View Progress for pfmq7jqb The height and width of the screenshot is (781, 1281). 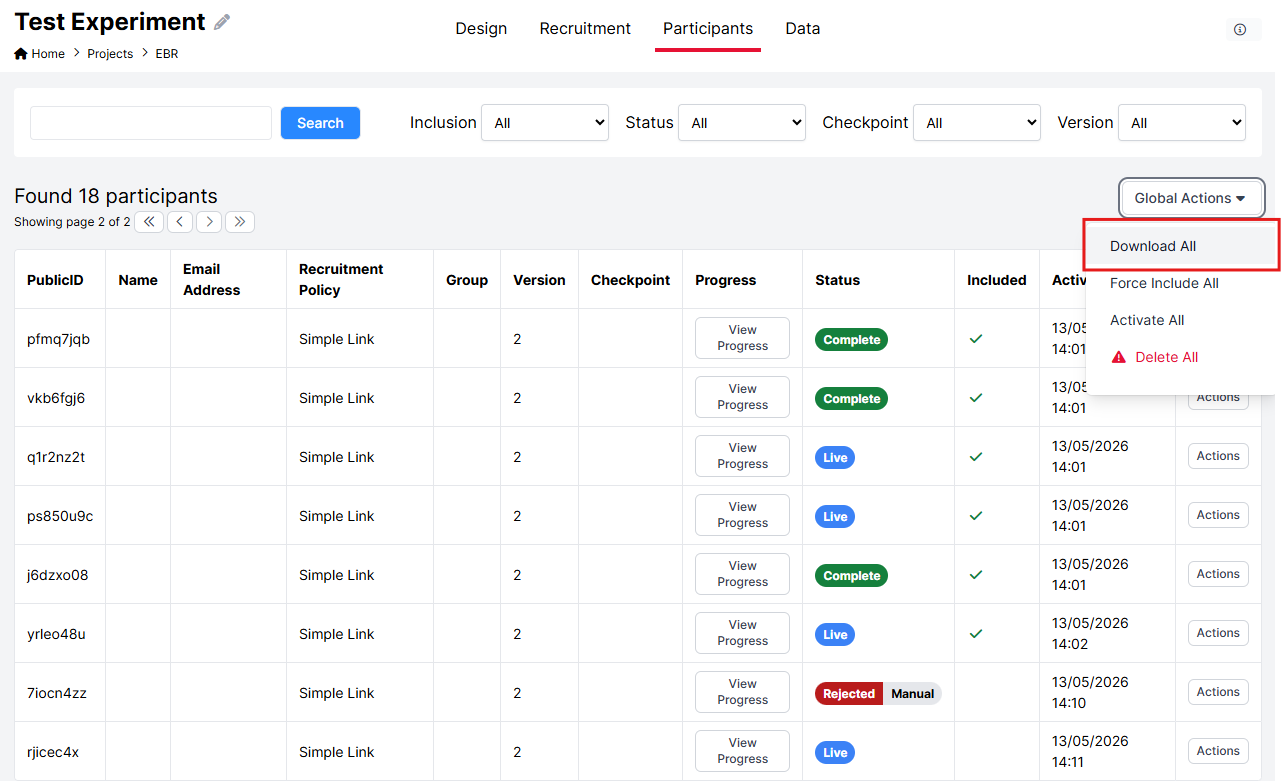[x=742, y=338]
